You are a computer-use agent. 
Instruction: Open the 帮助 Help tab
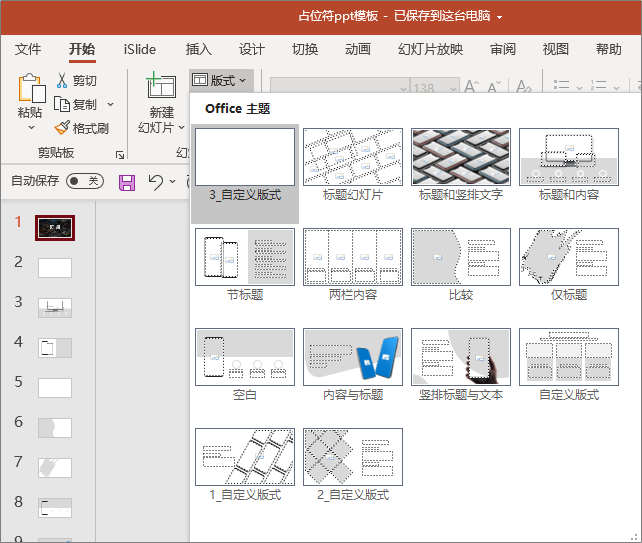pos(608,49)
